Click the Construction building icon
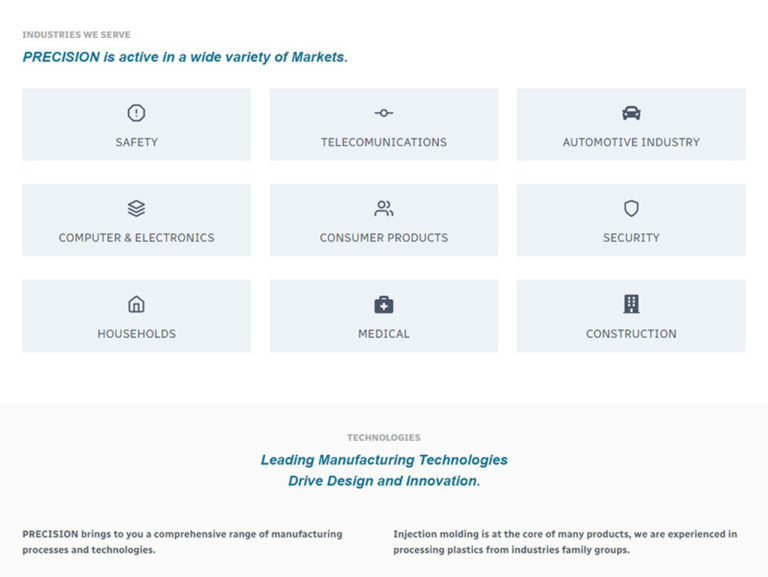Viewport: 768px width, 577px height. tap(631, 304)
